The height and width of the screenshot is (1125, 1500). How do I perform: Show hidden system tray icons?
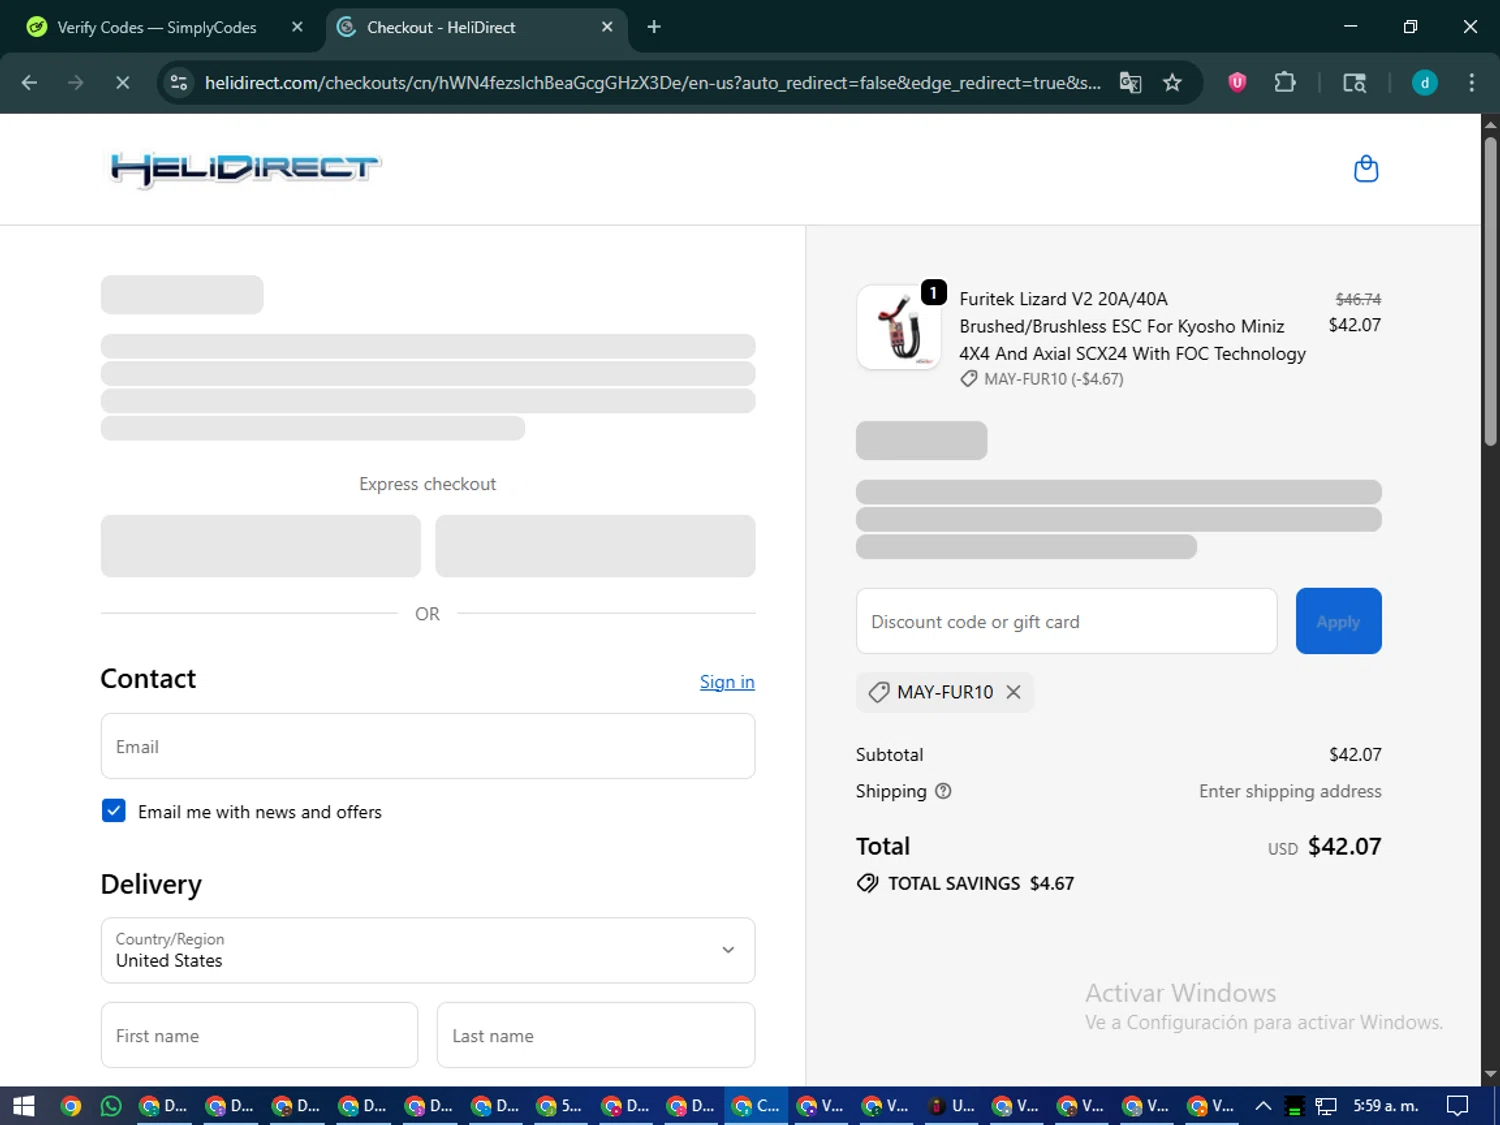pyautogui.click(x=1263, y=1106)
